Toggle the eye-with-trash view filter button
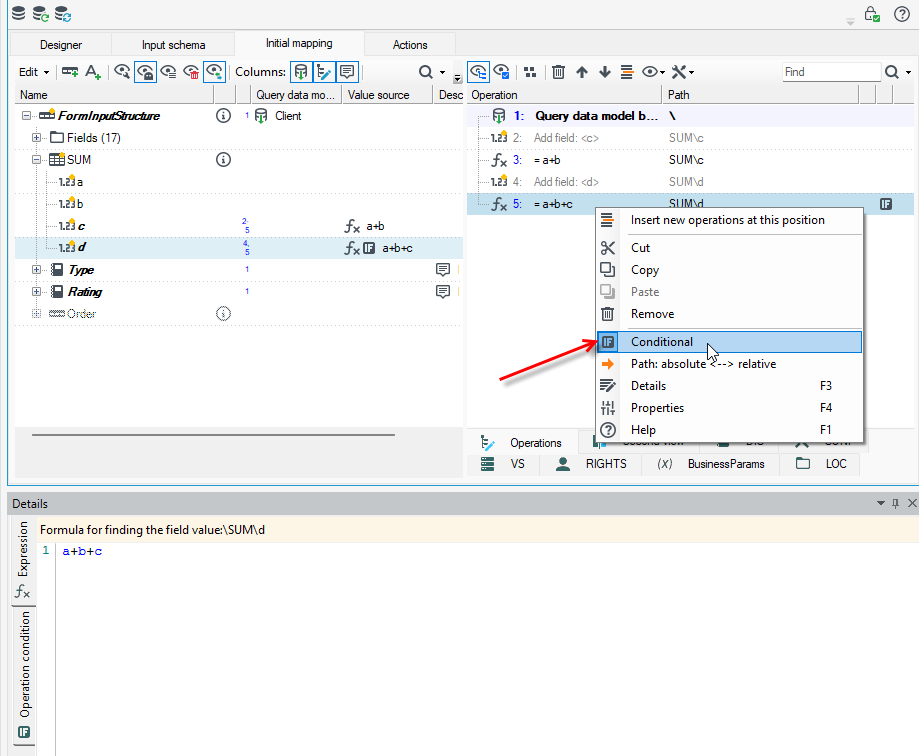 click(x=191, y=72)
